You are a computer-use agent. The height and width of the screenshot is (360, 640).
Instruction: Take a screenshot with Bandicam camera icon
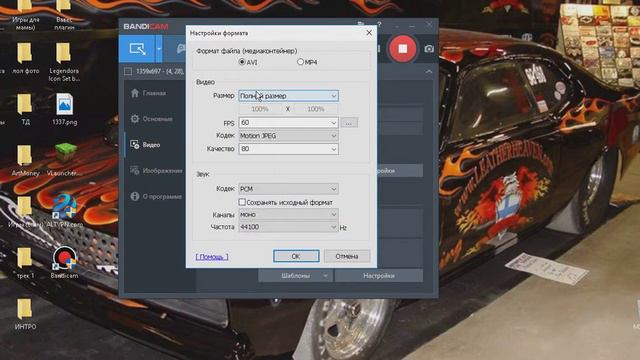tap(429, 49)
